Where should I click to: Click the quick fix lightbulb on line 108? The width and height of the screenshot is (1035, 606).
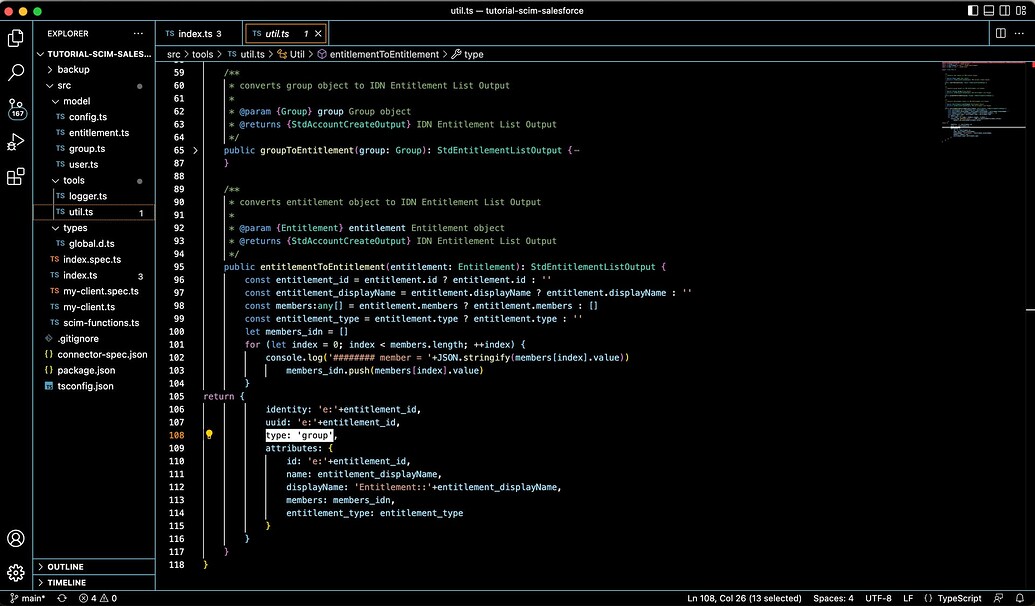coord(209,434)
